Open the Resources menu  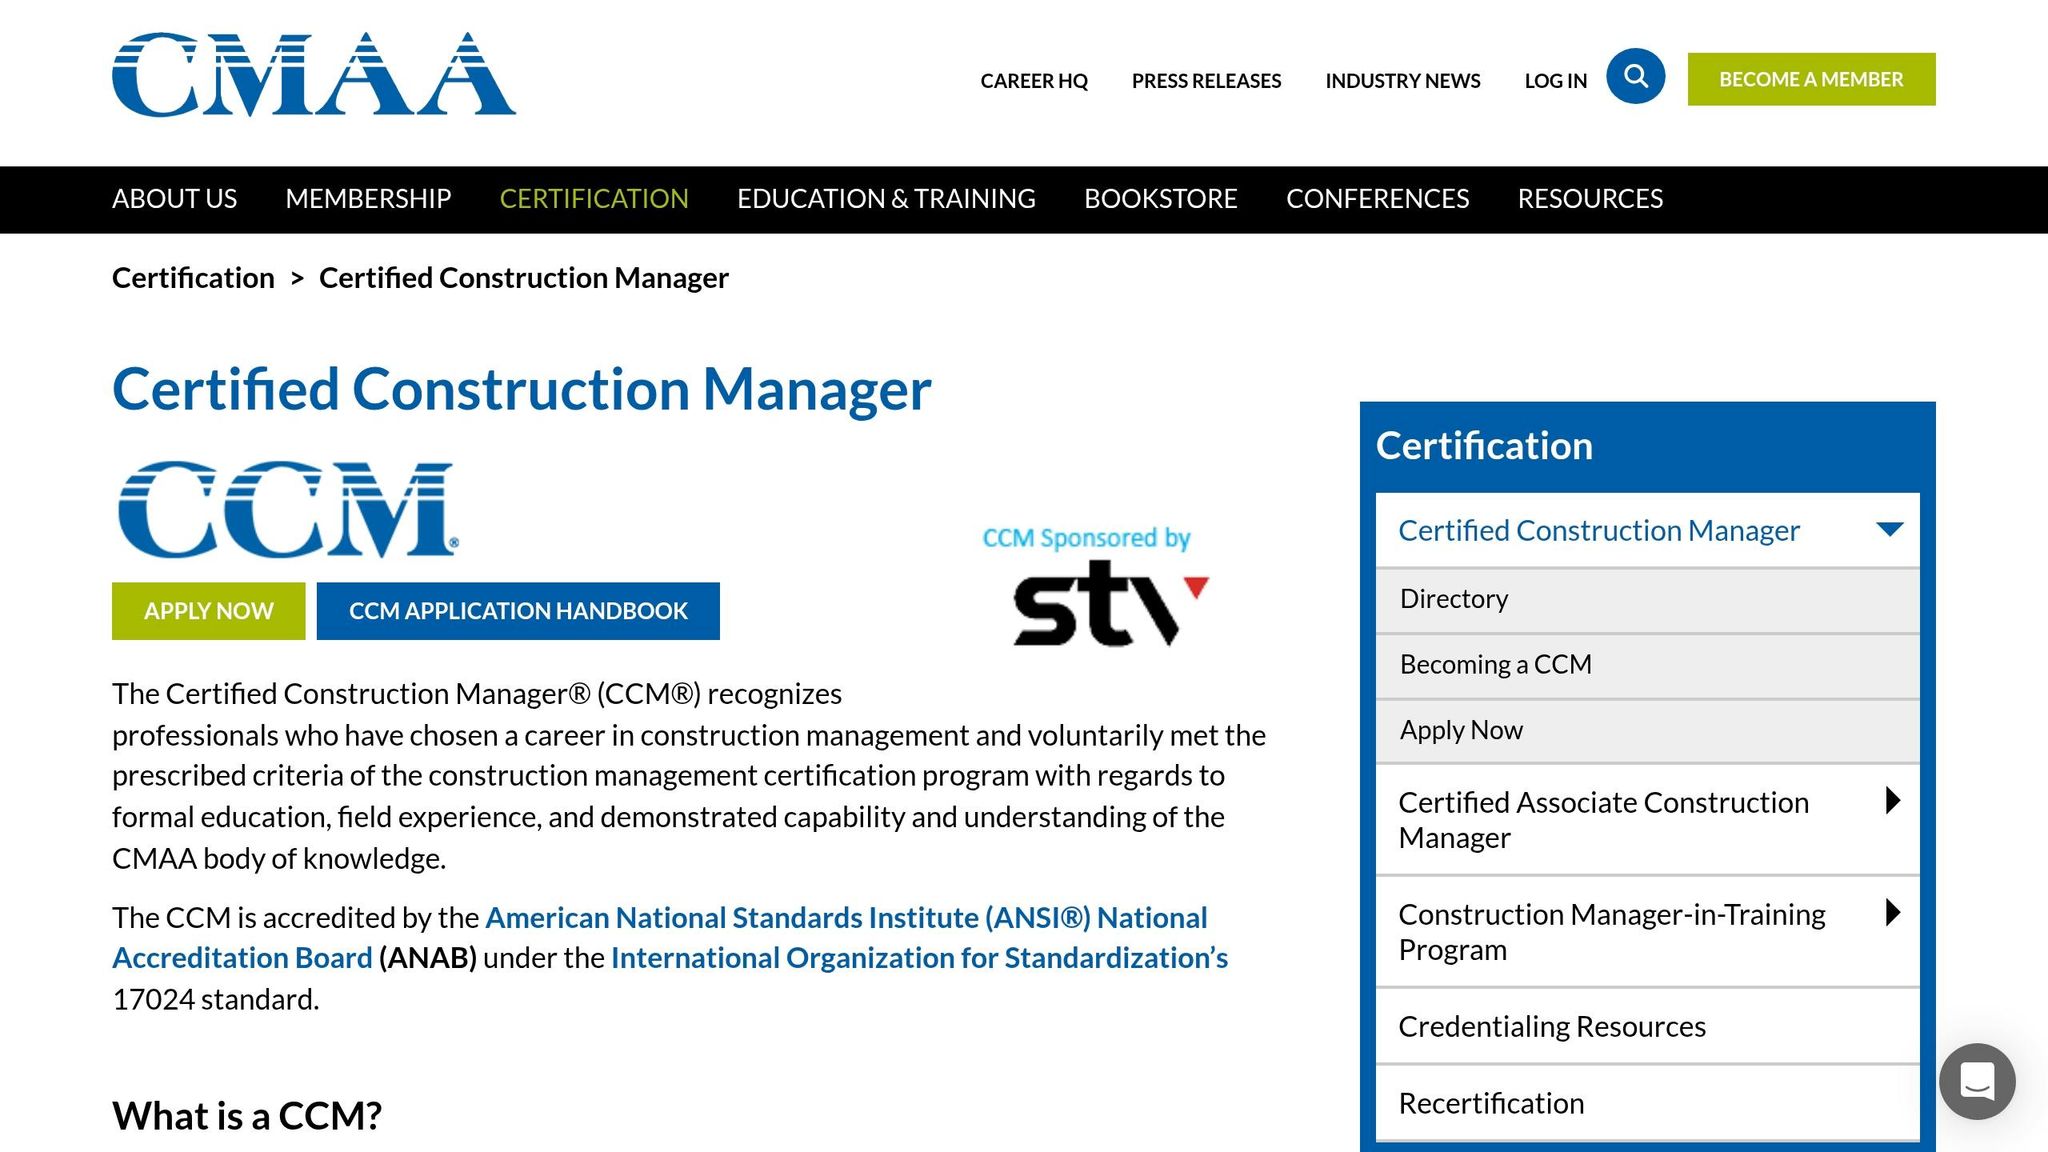pyautogui.click(x=1590, y=199)
